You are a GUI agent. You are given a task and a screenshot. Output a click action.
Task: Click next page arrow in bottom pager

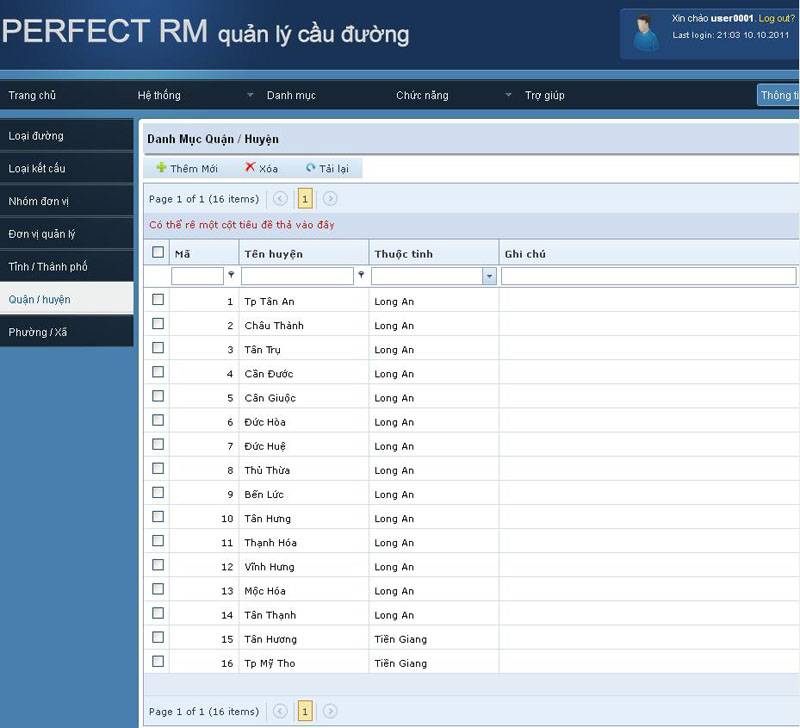(x=330, y=711)
